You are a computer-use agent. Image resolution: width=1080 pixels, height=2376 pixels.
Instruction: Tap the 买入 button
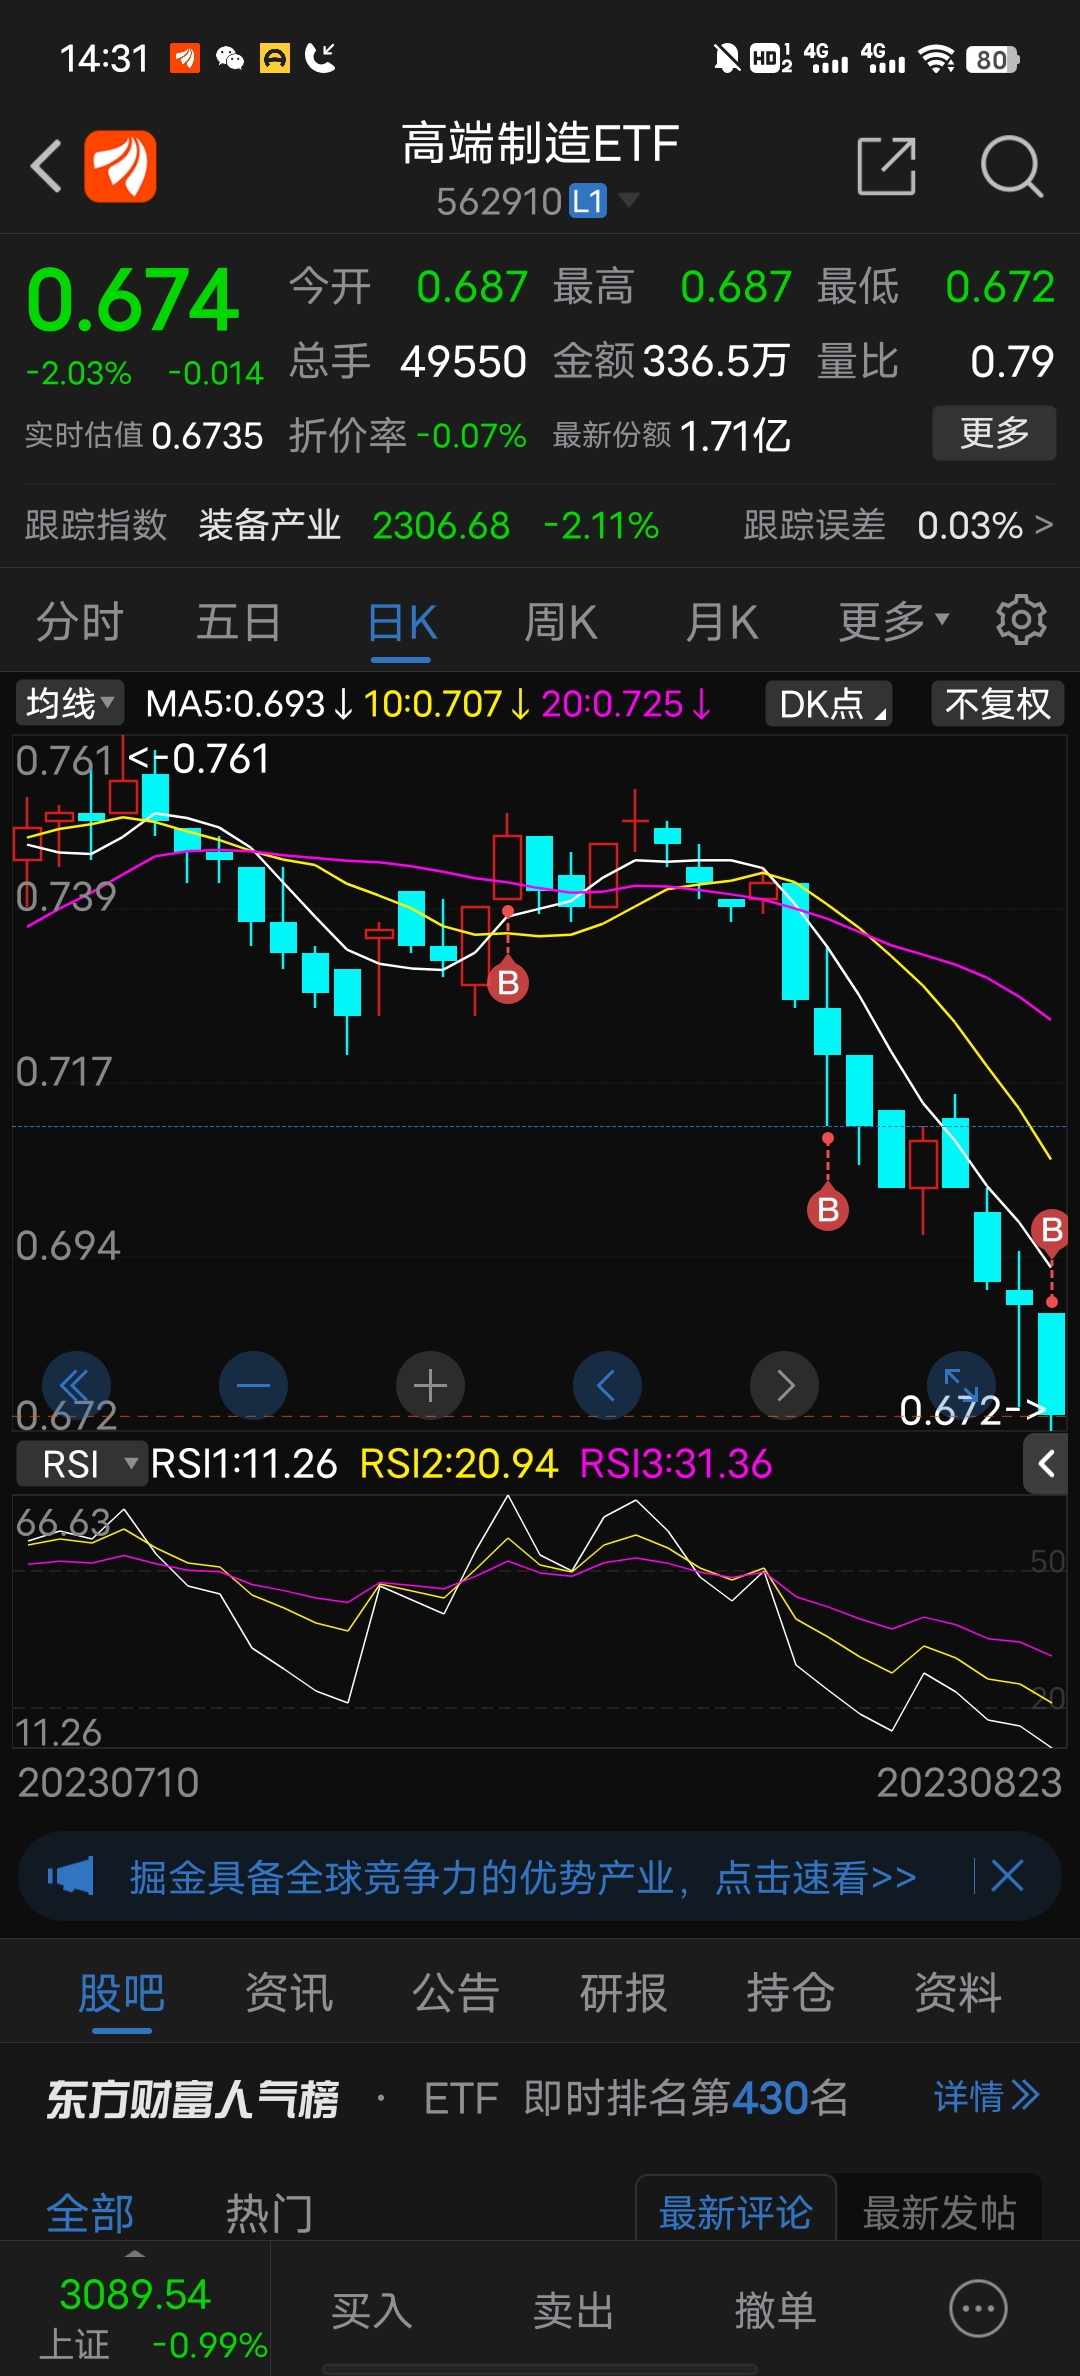[371, 2311]
